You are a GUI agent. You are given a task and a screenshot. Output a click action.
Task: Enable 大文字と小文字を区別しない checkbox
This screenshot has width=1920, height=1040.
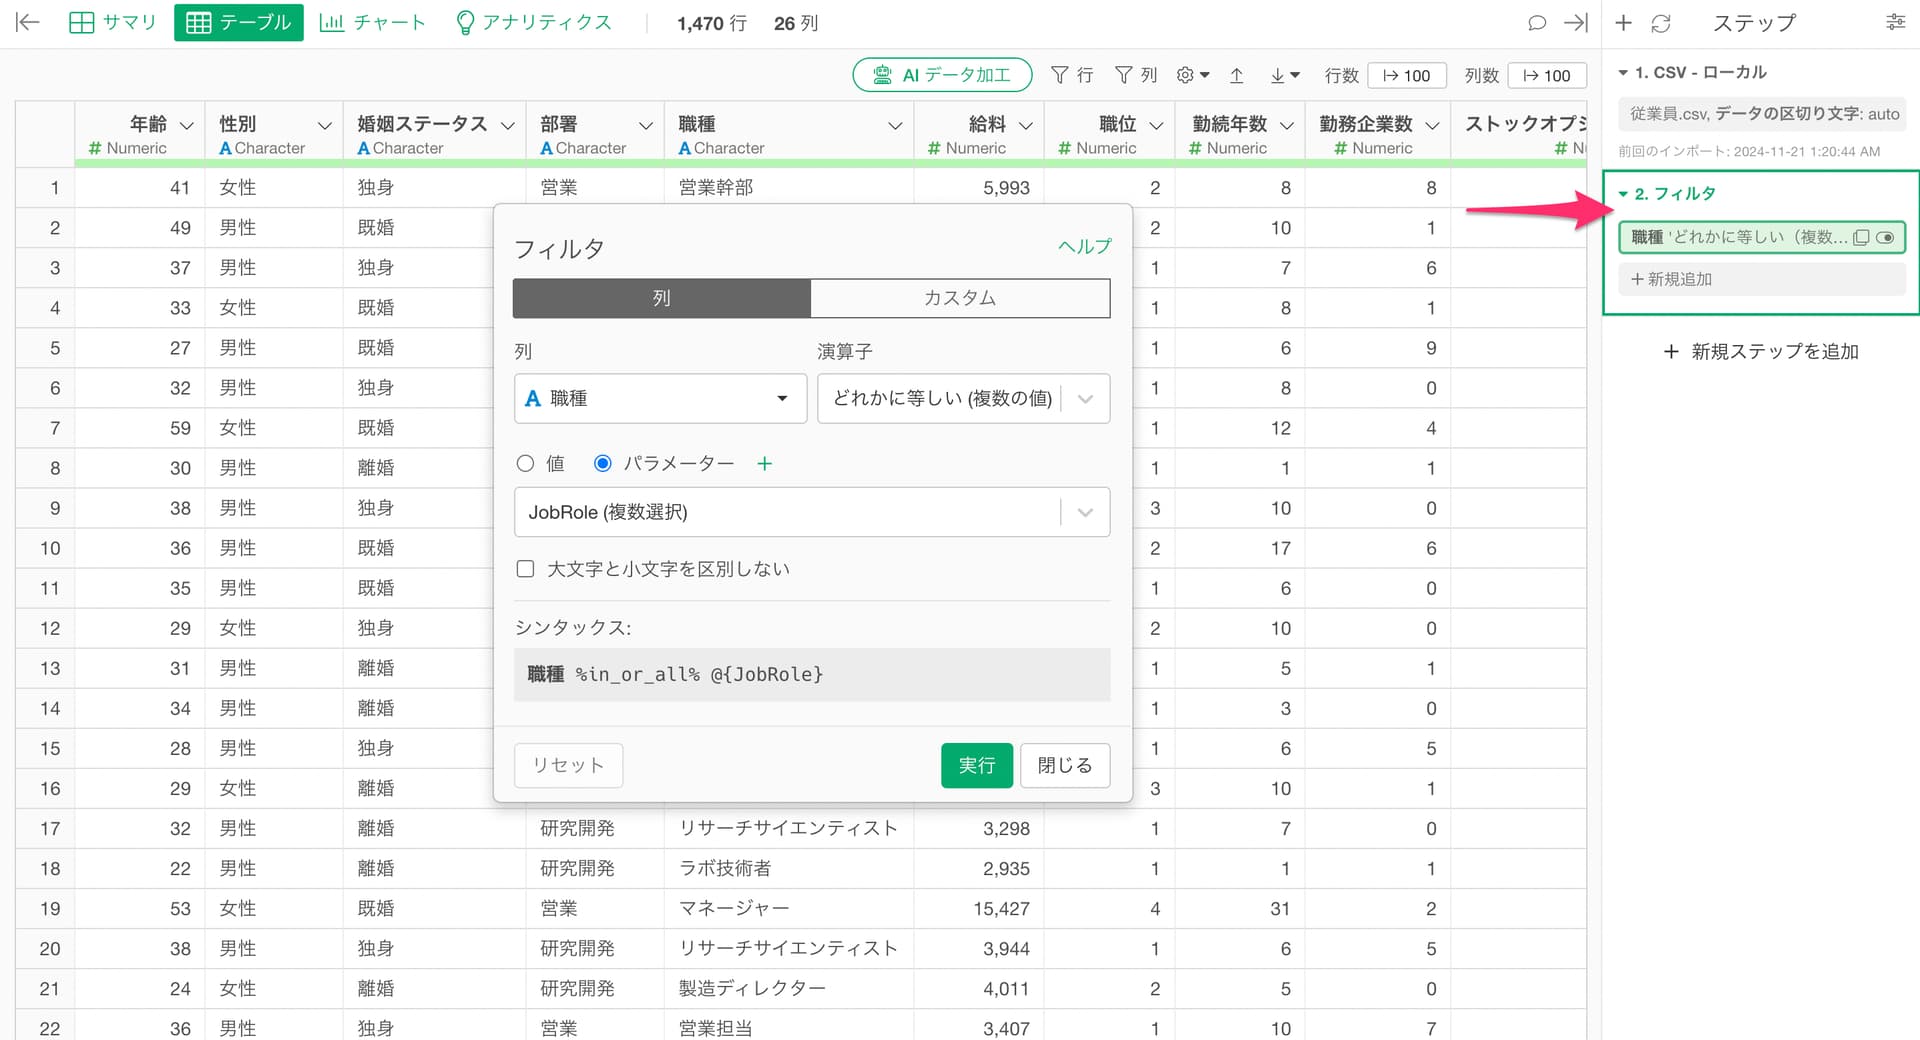pyautogui.click(x=525, y=569)
